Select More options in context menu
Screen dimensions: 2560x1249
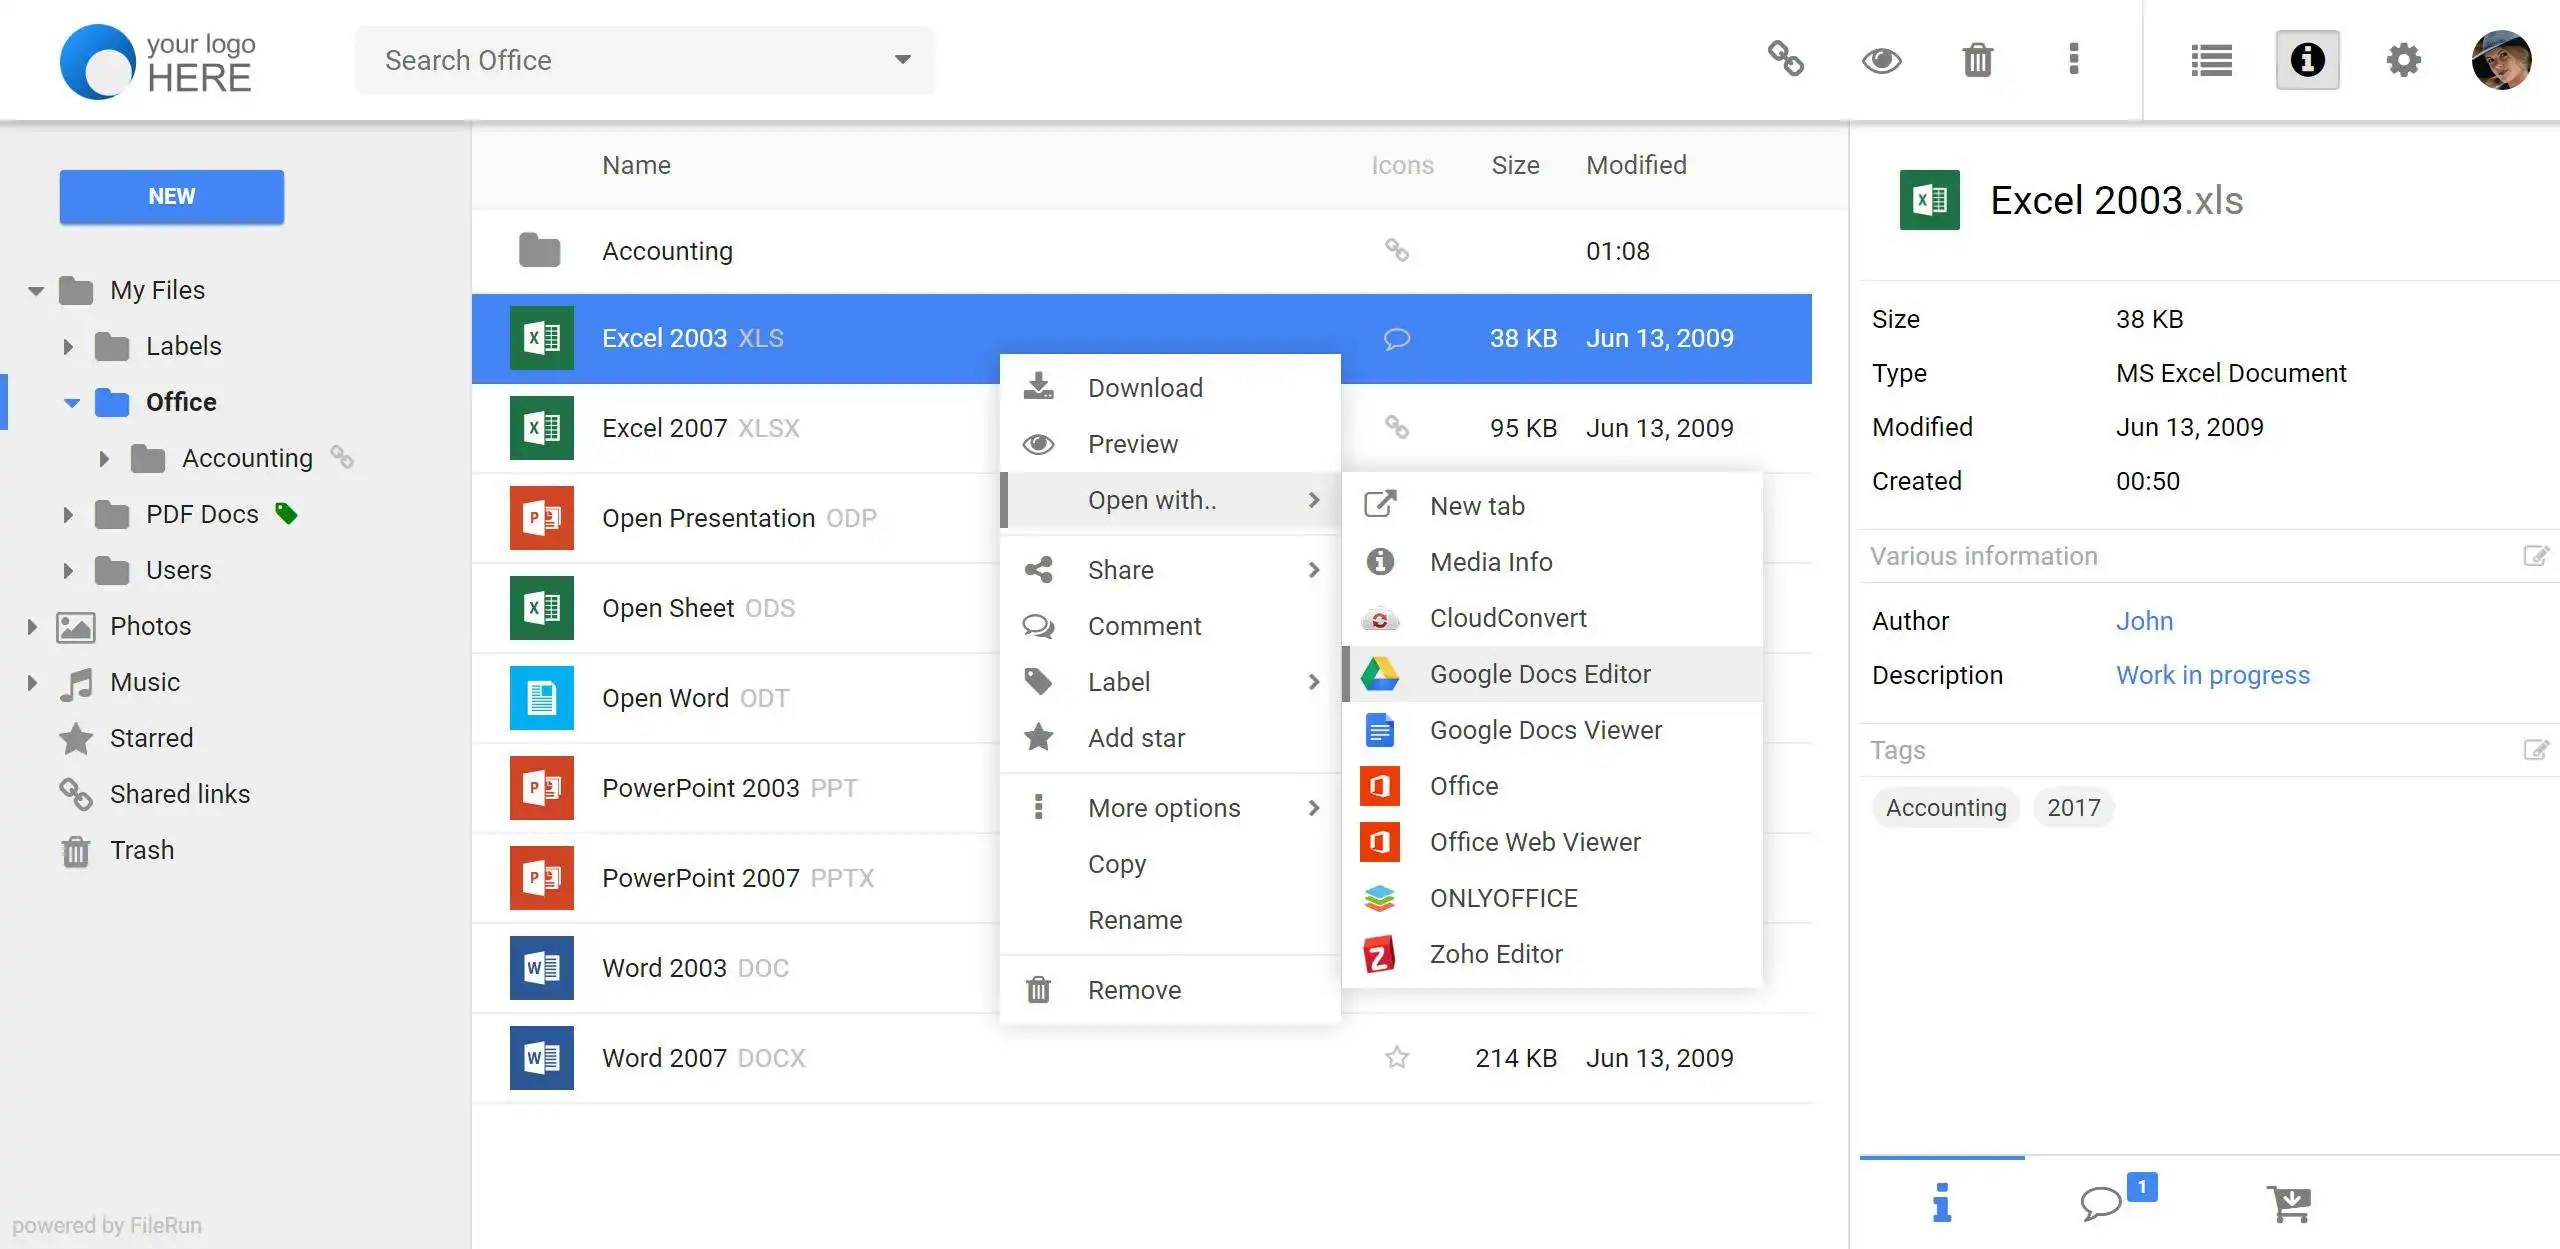pos(1164,807)
